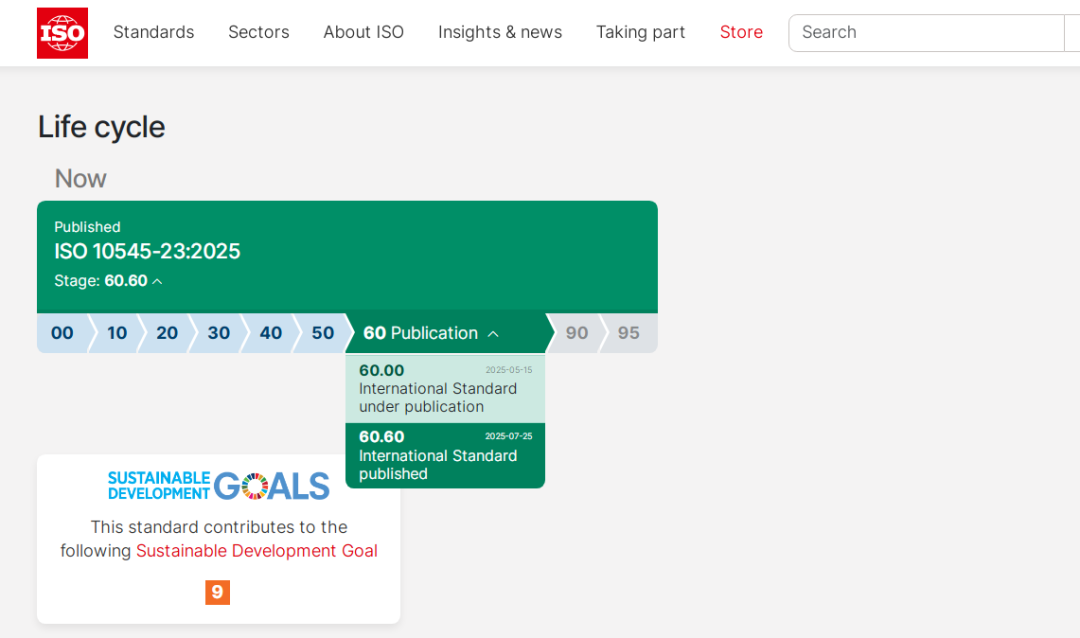Open the Standards menu
The width and height of the screenshot is (1080, 638).
(153, 32)
